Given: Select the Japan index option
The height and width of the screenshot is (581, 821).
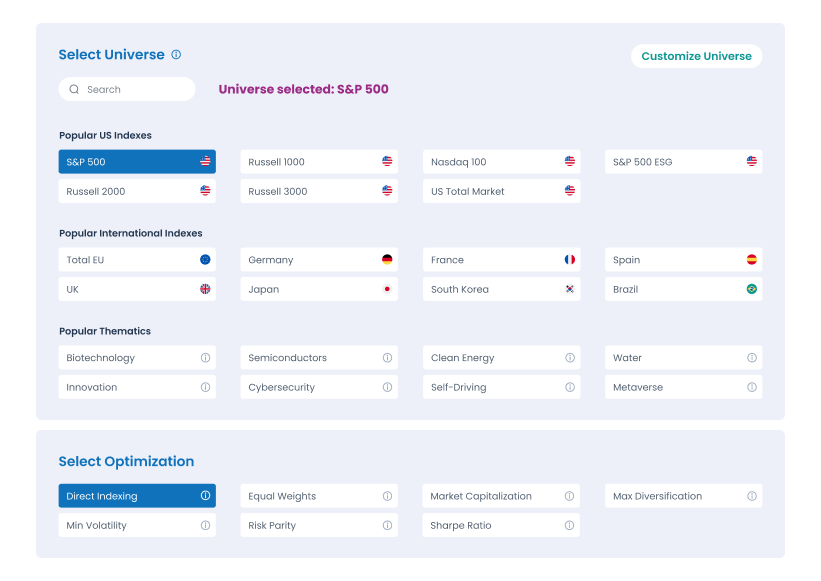Looking at the screenshot, I should point(319,289).
